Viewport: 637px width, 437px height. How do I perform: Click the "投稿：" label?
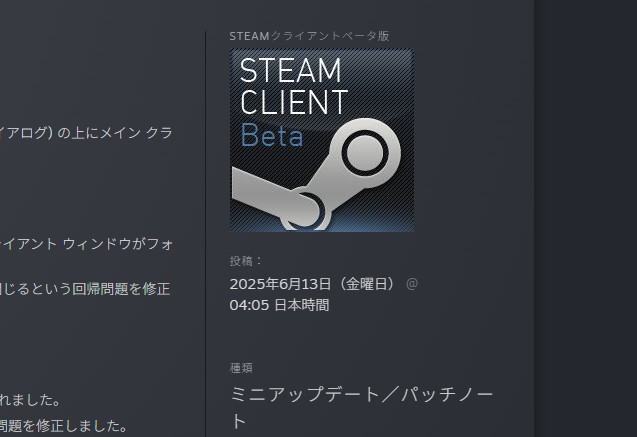tap(246, 261)
